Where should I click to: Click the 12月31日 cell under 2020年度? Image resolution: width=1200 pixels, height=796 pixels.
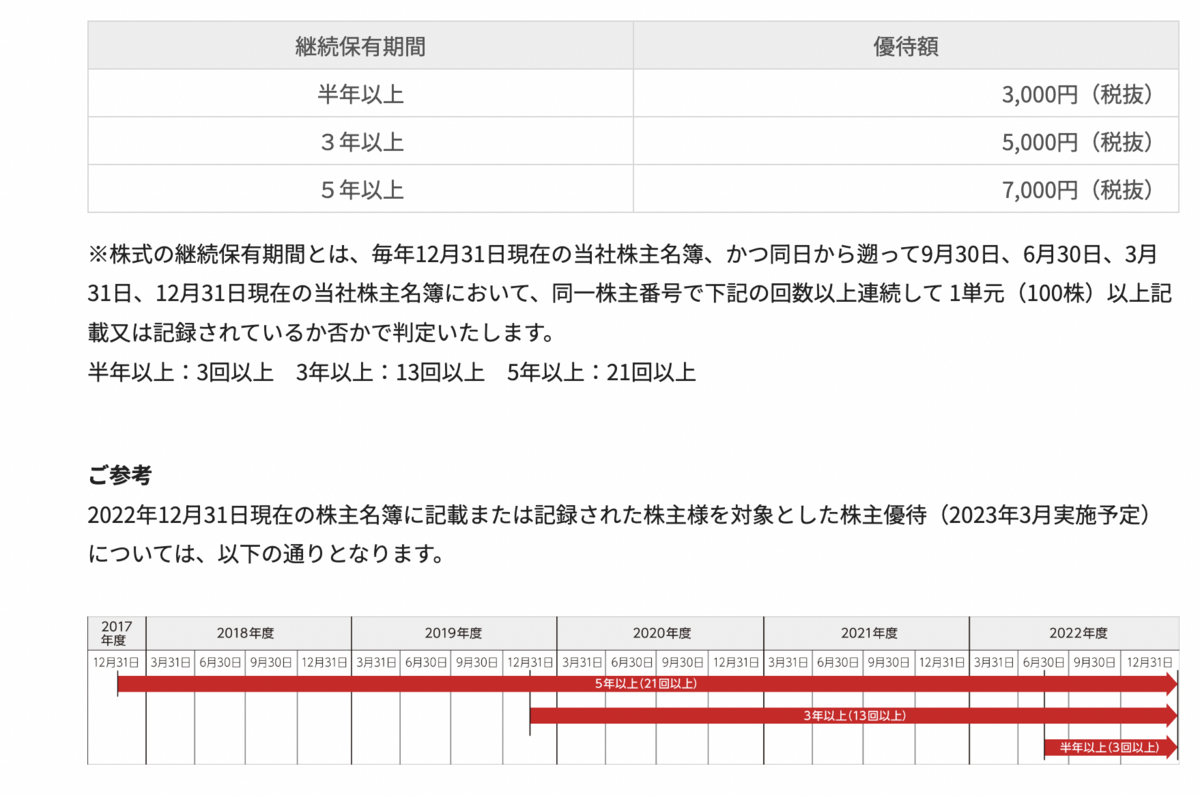736,661
